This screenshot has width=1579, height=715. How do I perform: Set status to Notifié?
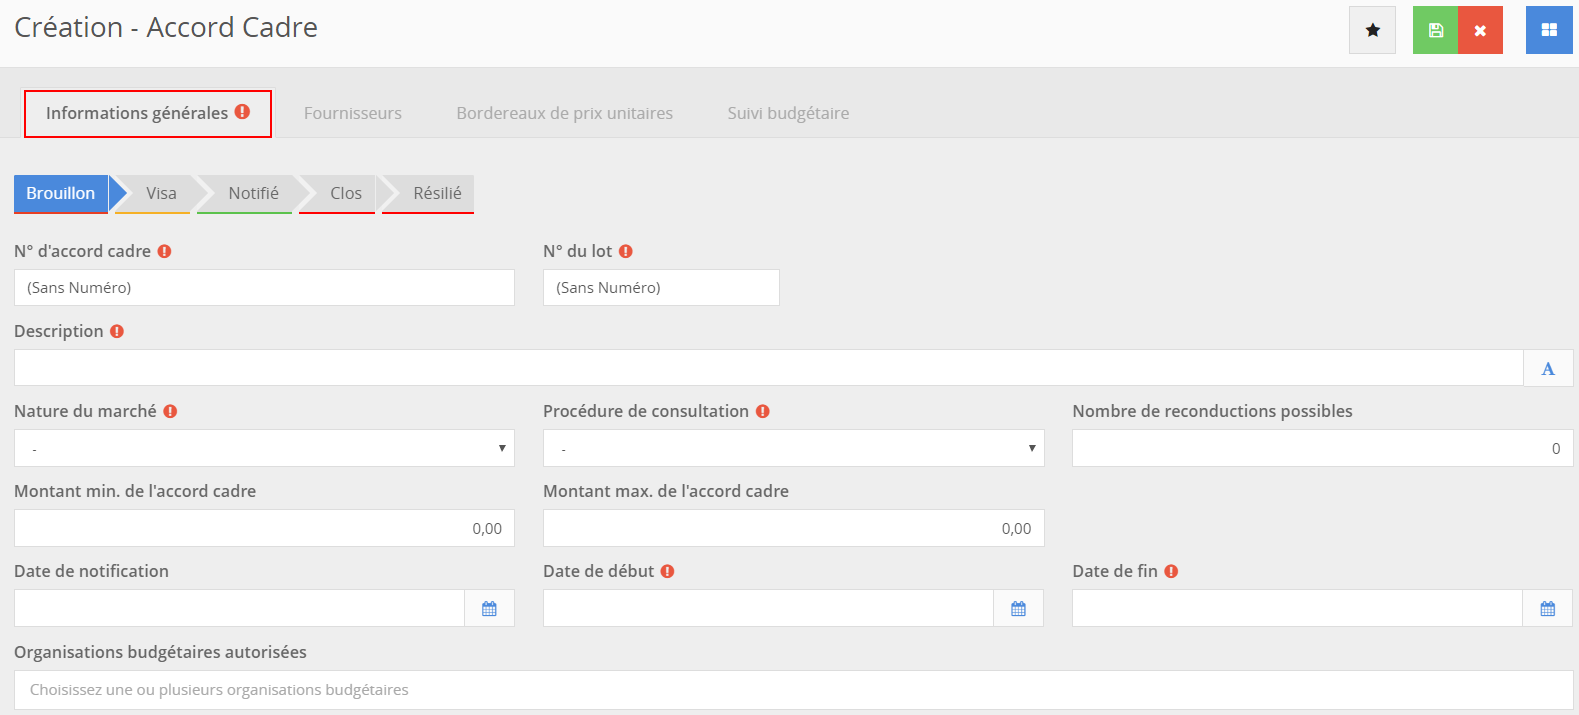(253, 193)
